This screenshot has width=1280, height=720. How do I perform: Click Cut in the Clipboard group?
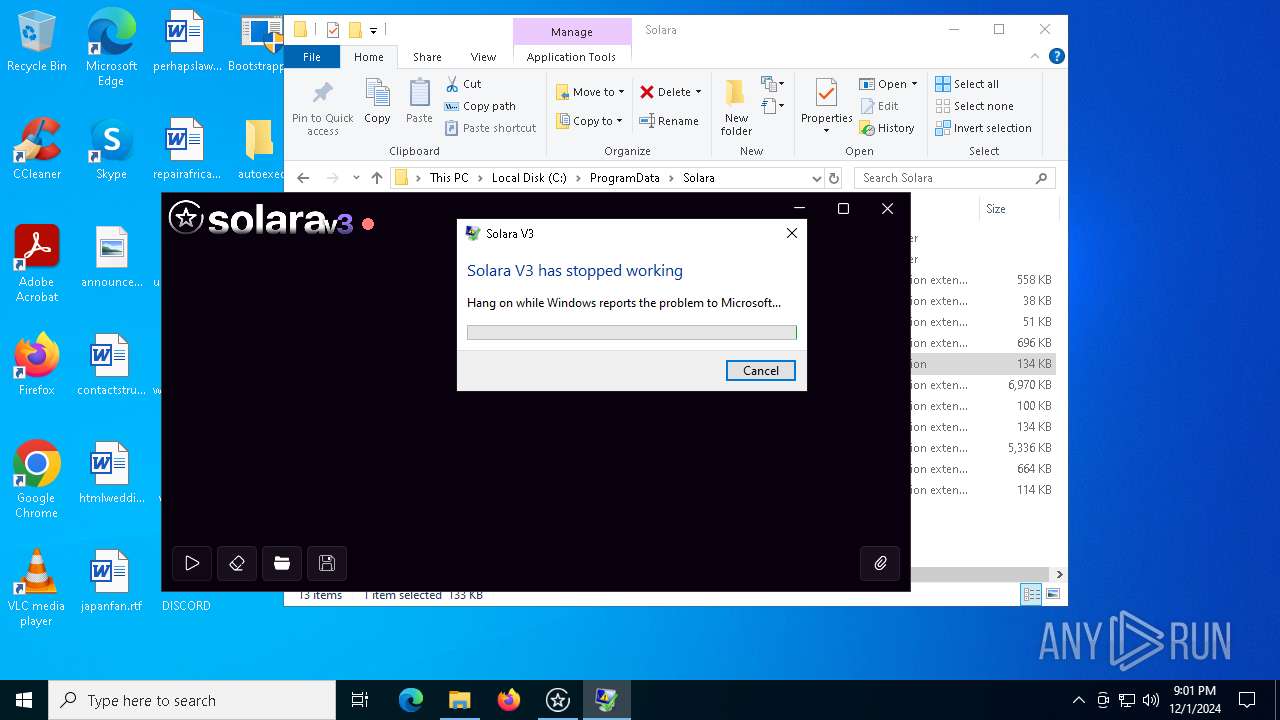tap(463, 84)
